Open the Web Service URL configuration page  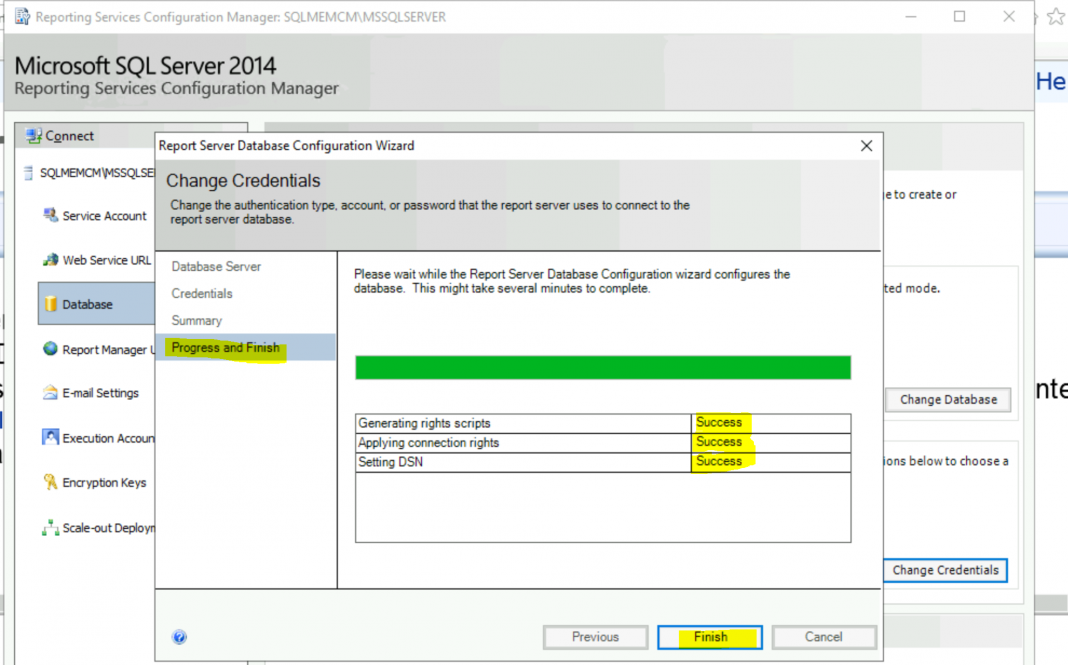click(97, 259)
